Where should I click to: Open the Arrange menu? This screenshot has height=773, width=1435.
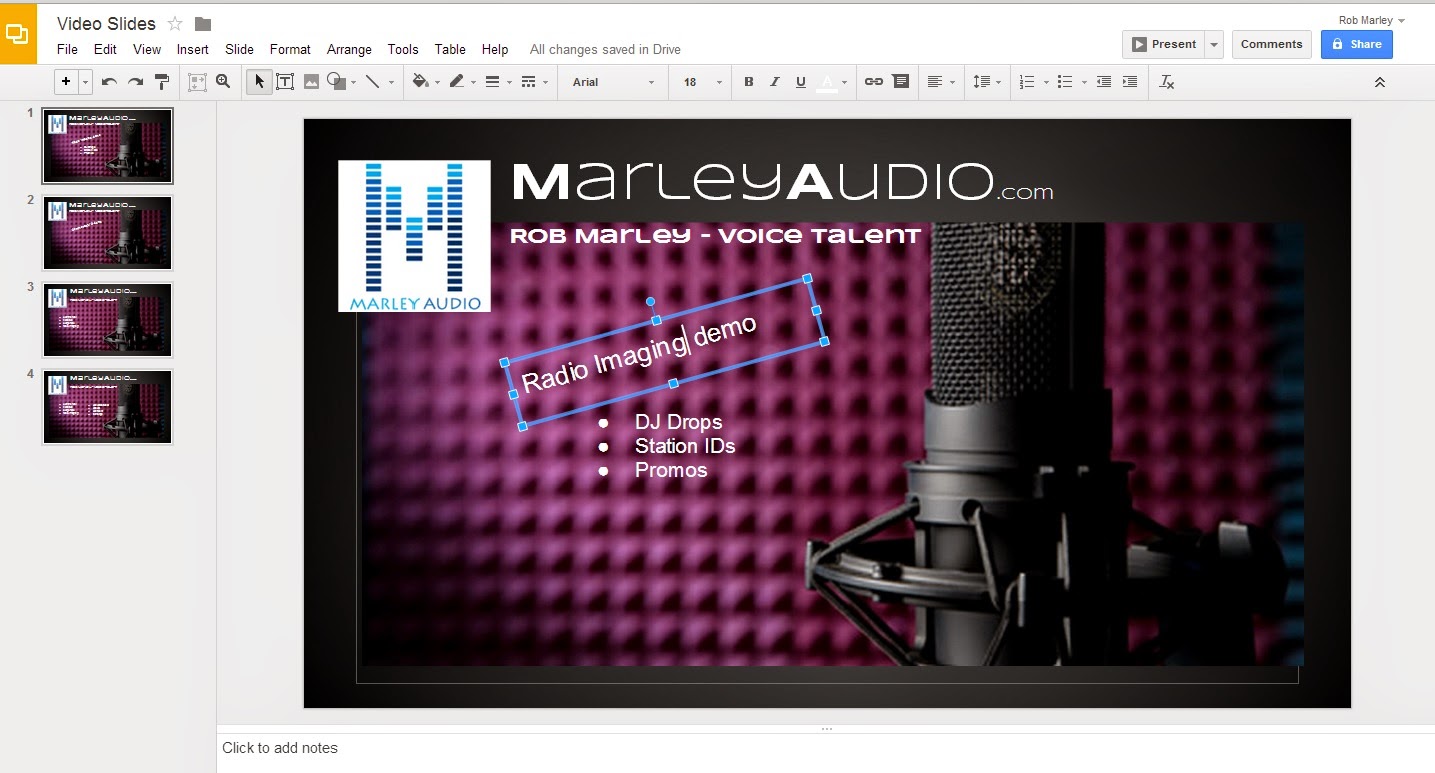click(x=349, y=49)
